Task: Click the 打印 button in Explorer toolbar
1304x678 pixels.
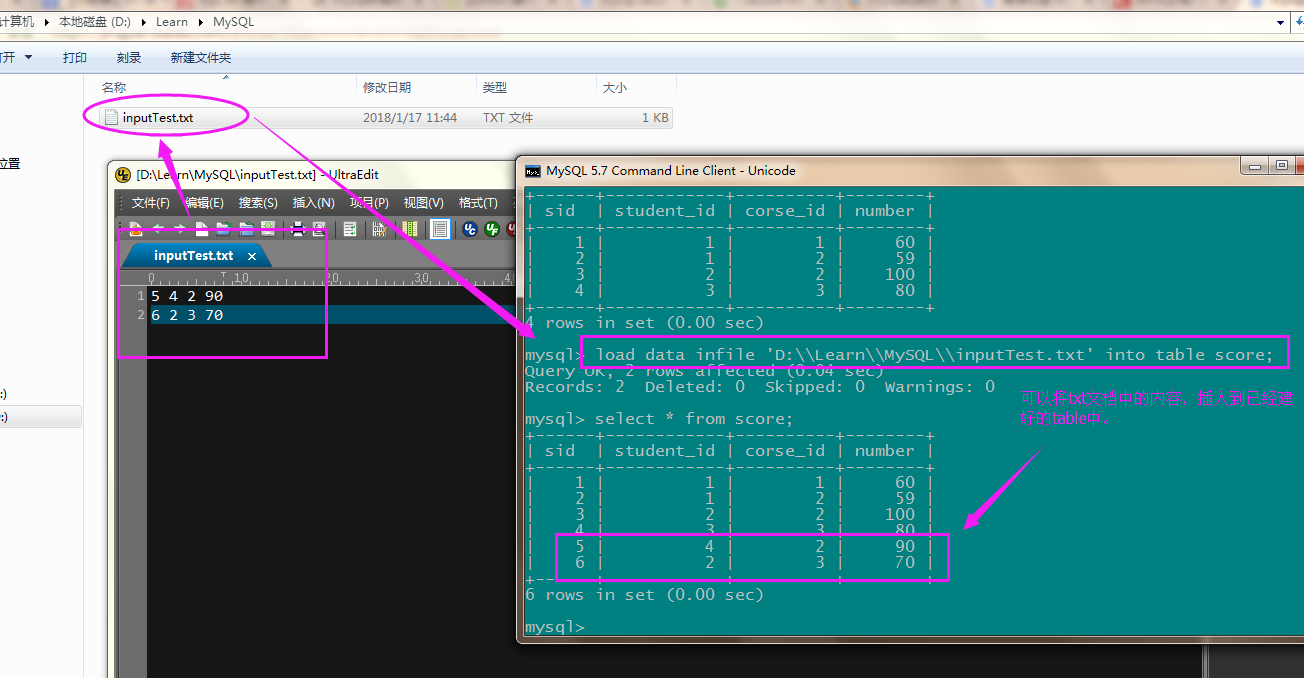Action: pyautogui.click(x=75, y=58)
